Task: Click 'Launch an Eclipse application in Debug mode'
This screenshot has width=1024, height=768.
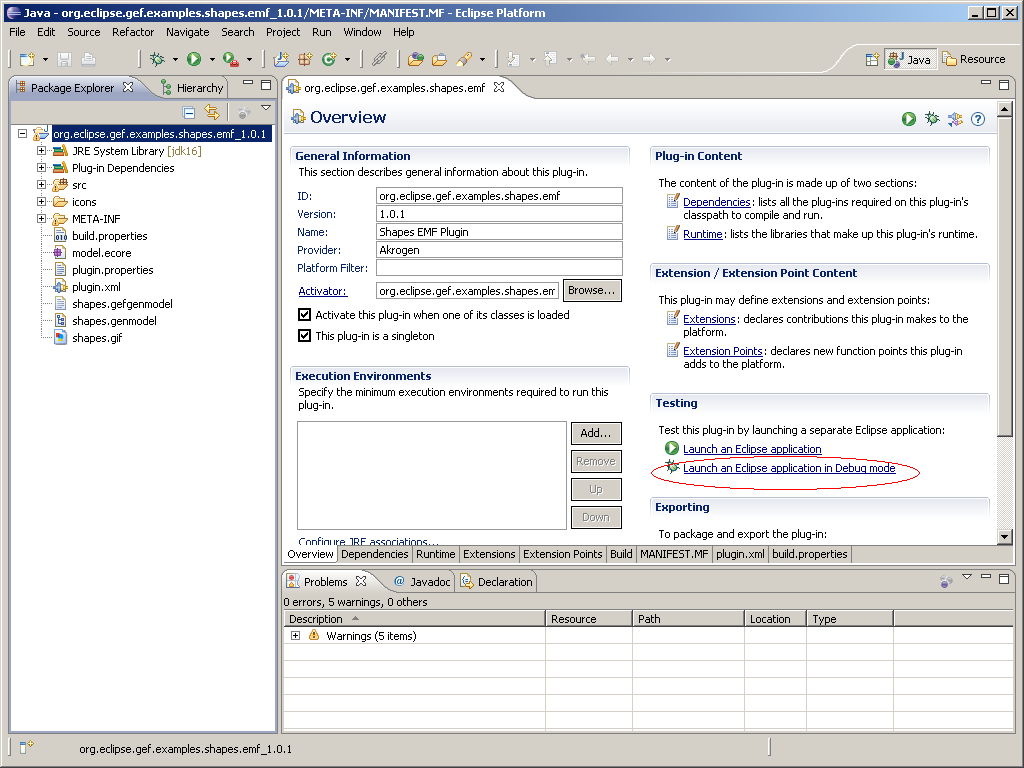Action: [x=788, y=468]
